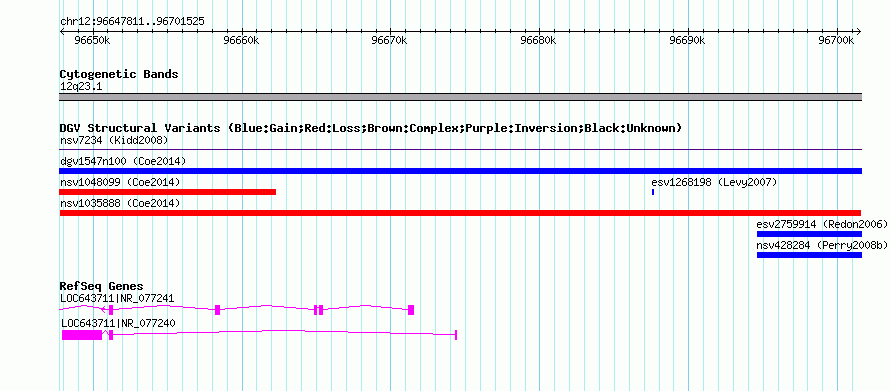890x391 pixels.
Task: Open variant esv2759914 (Redon2006) label
Action: (822, 224)
